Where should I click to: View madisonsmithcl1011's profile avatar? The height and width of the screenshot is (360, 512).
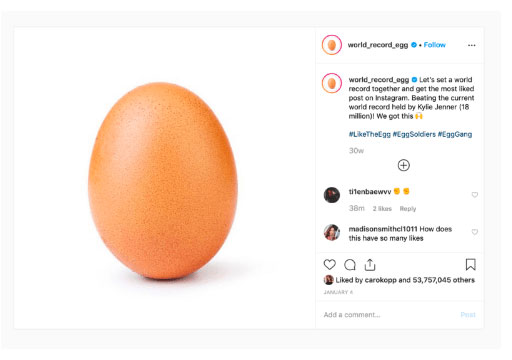click(x=332, y=232)
